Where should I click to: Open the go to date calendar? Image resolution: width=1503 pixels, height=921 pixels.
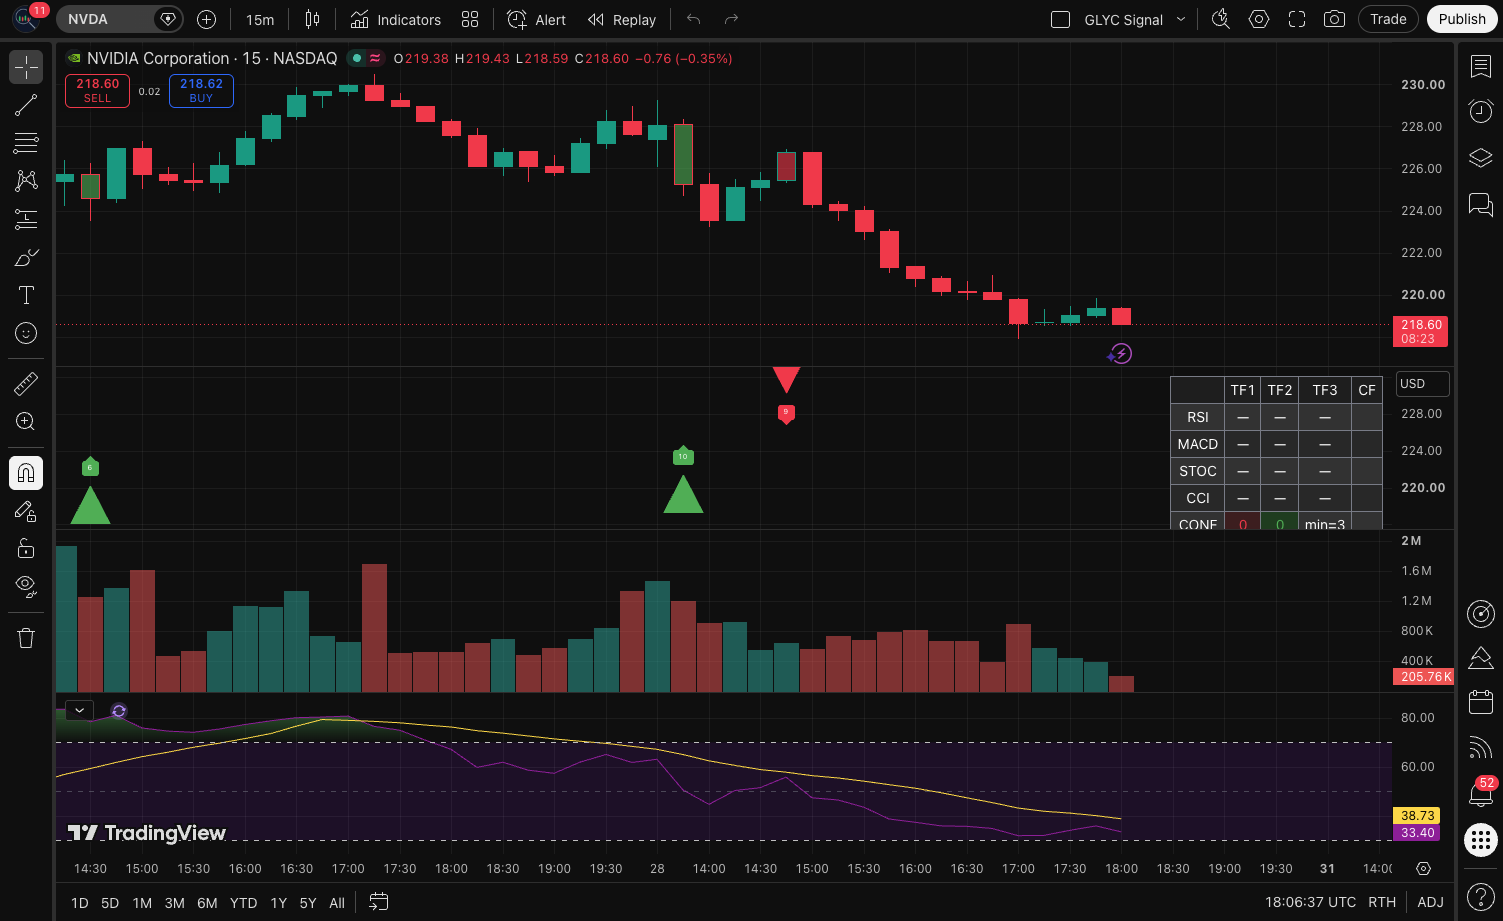(x=378, y=902)
